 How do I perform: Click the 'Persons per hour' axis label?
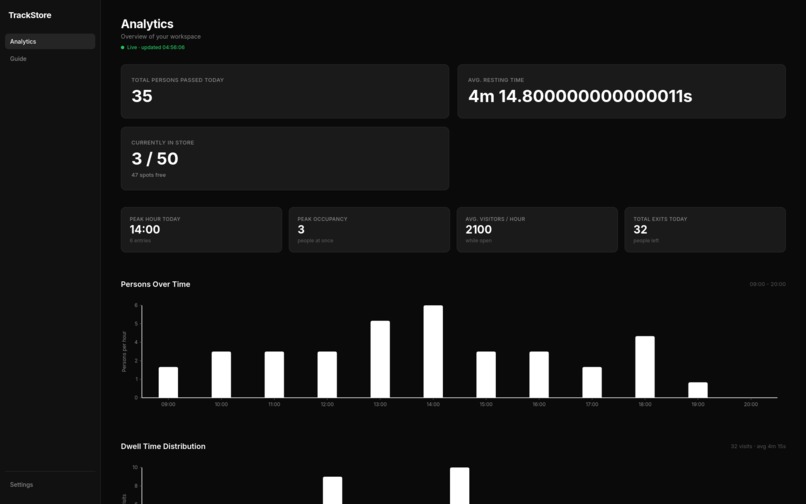(124, 352)
